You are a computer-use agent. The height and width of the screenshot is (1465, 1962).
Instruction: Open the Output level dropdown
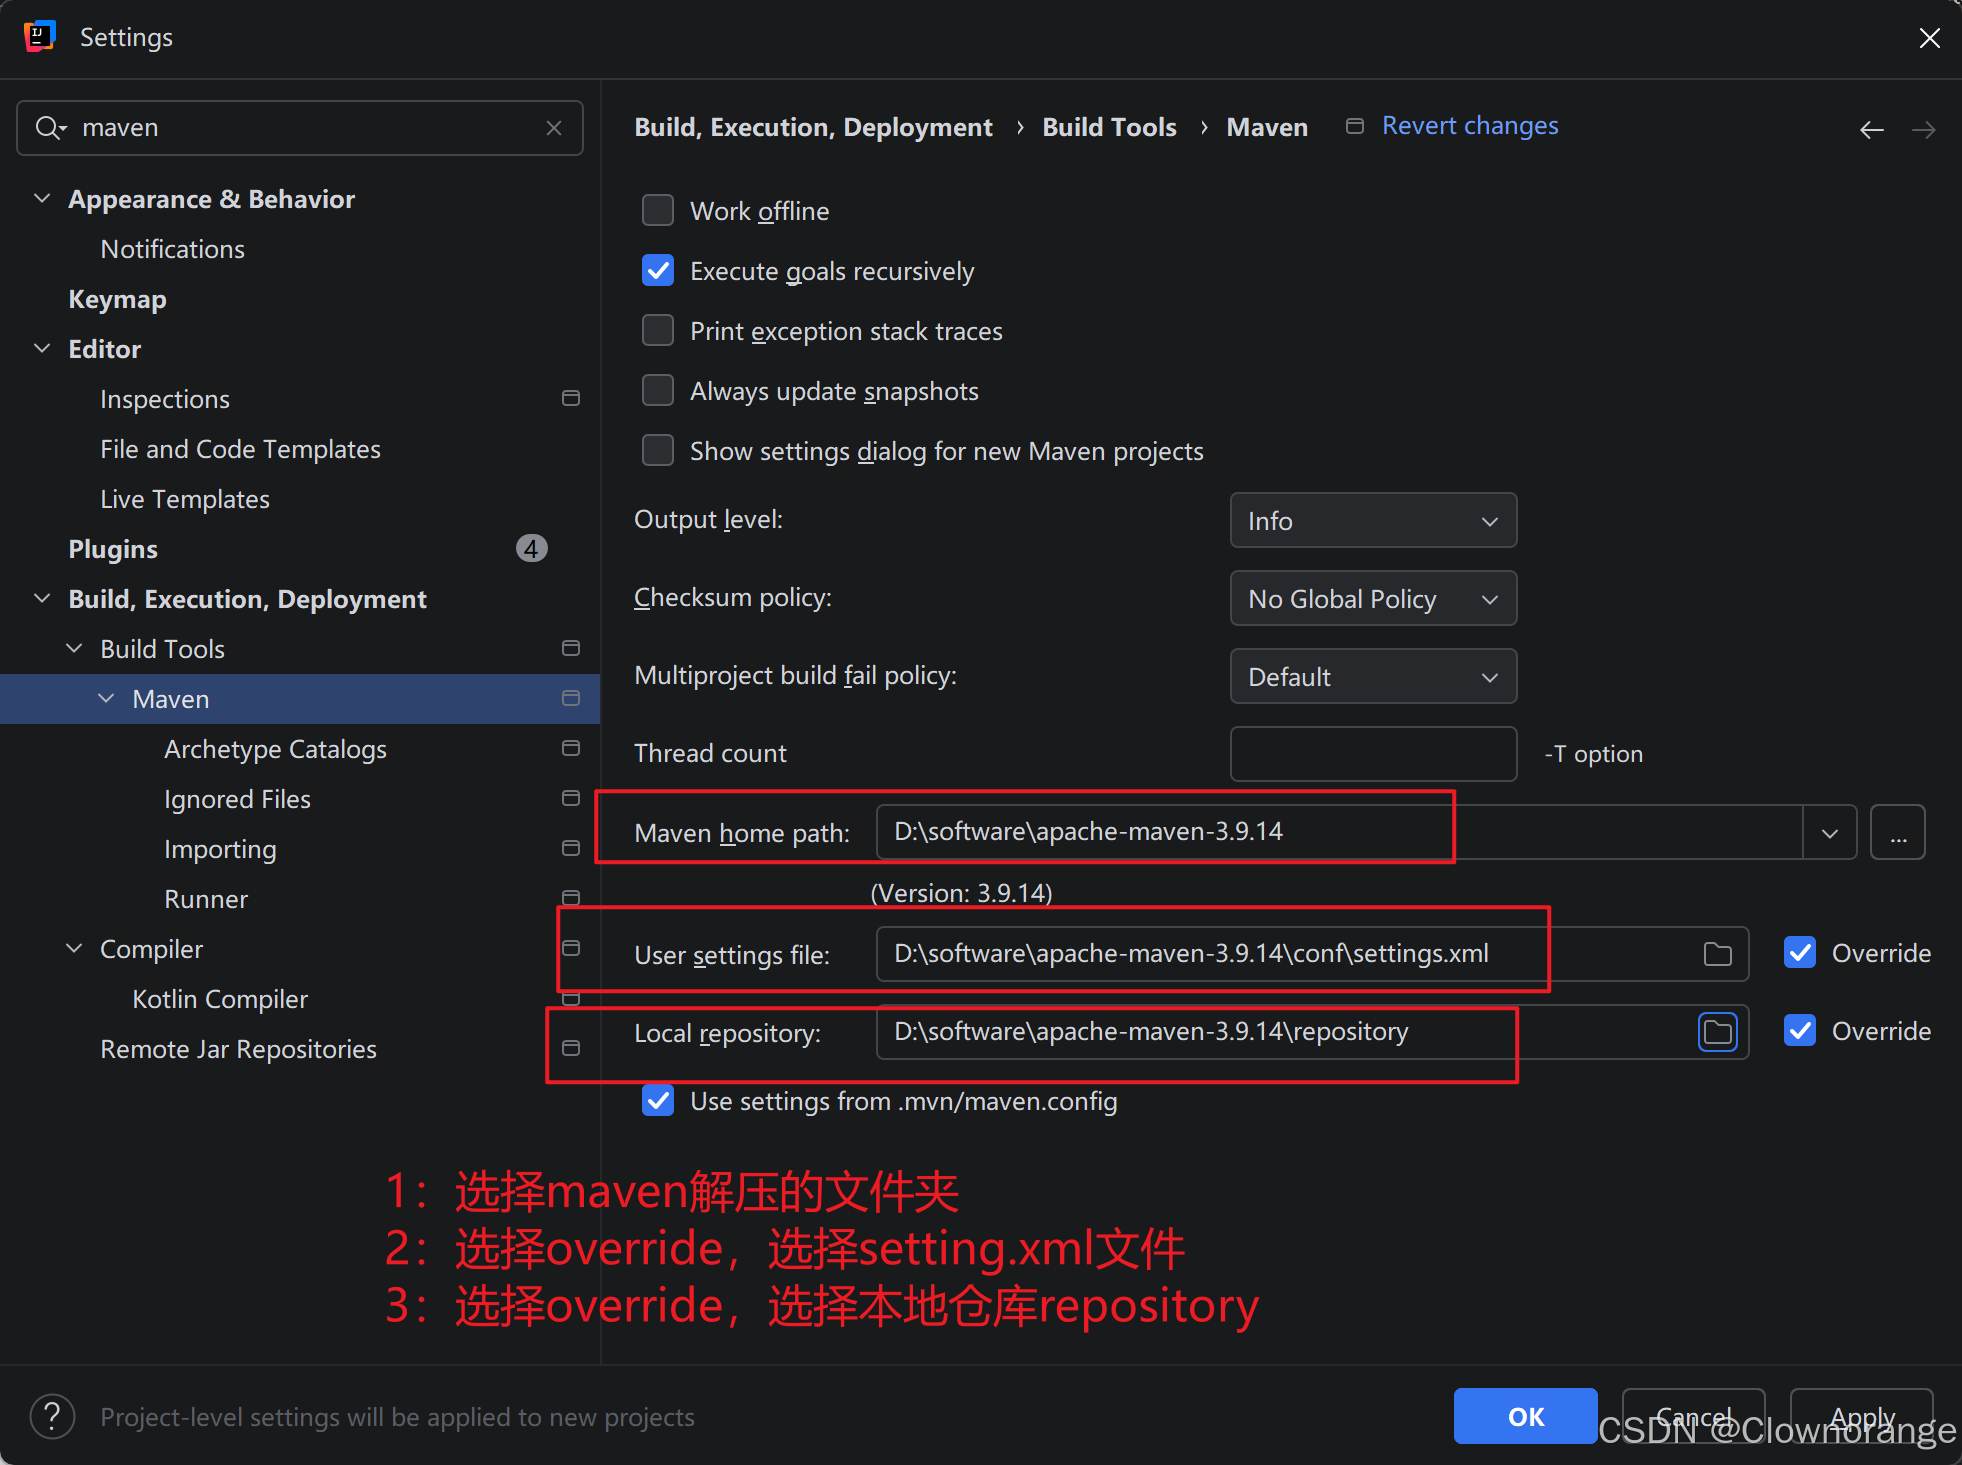coord(1372,521)
